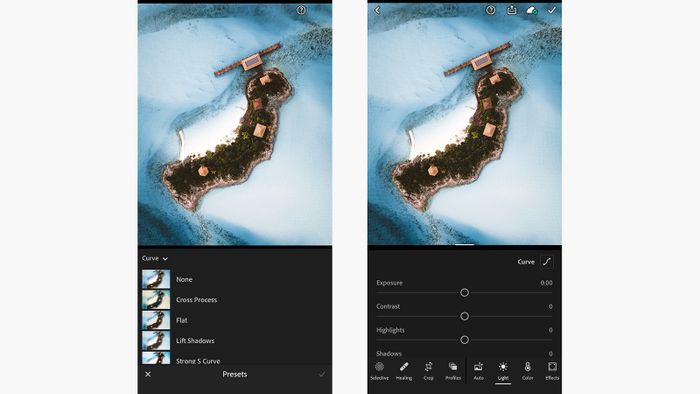The height and width of the screenshot is (394, 700).
Task: Expand the Curve preset group dropdown
Action: pyautogui.click(x=155, y=258)
